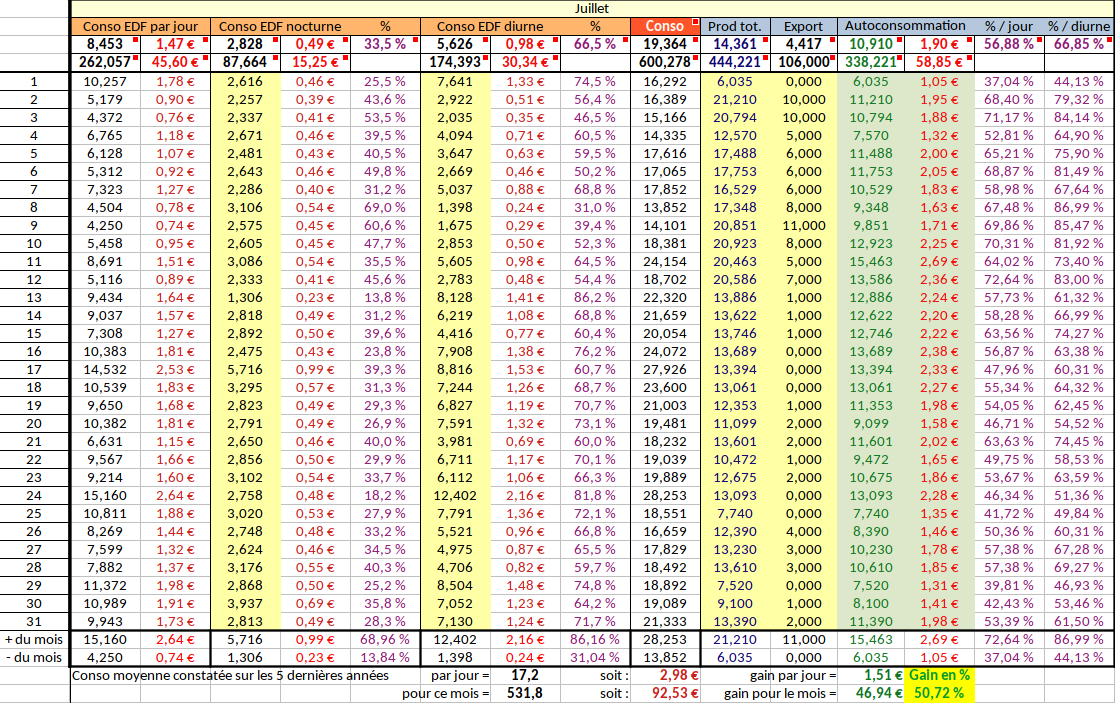
Task: Select the Export column header
Action: [803, 26]
